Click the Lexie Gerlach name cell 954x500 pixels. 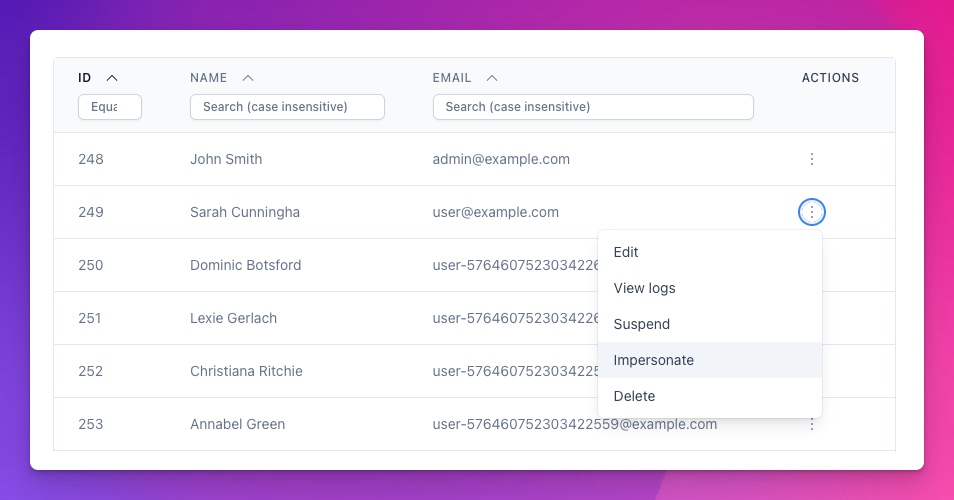(233, 318)
